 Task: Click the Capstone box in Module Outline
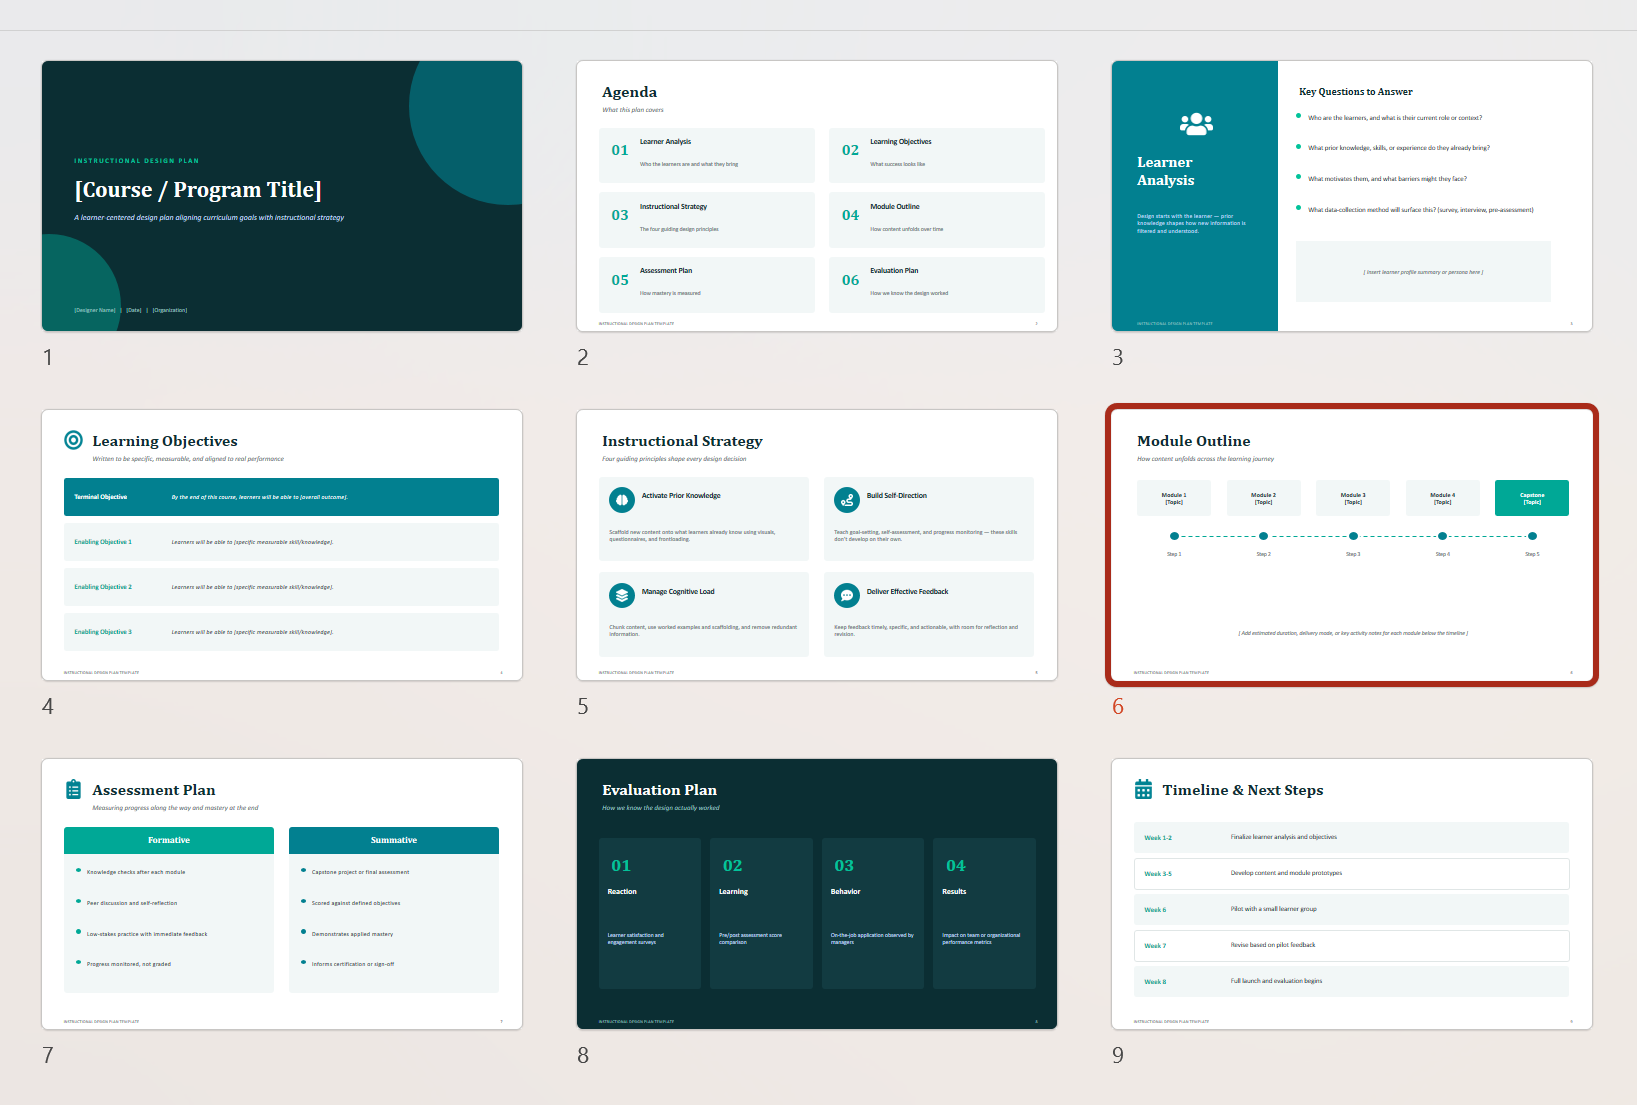click(1531, 498)
